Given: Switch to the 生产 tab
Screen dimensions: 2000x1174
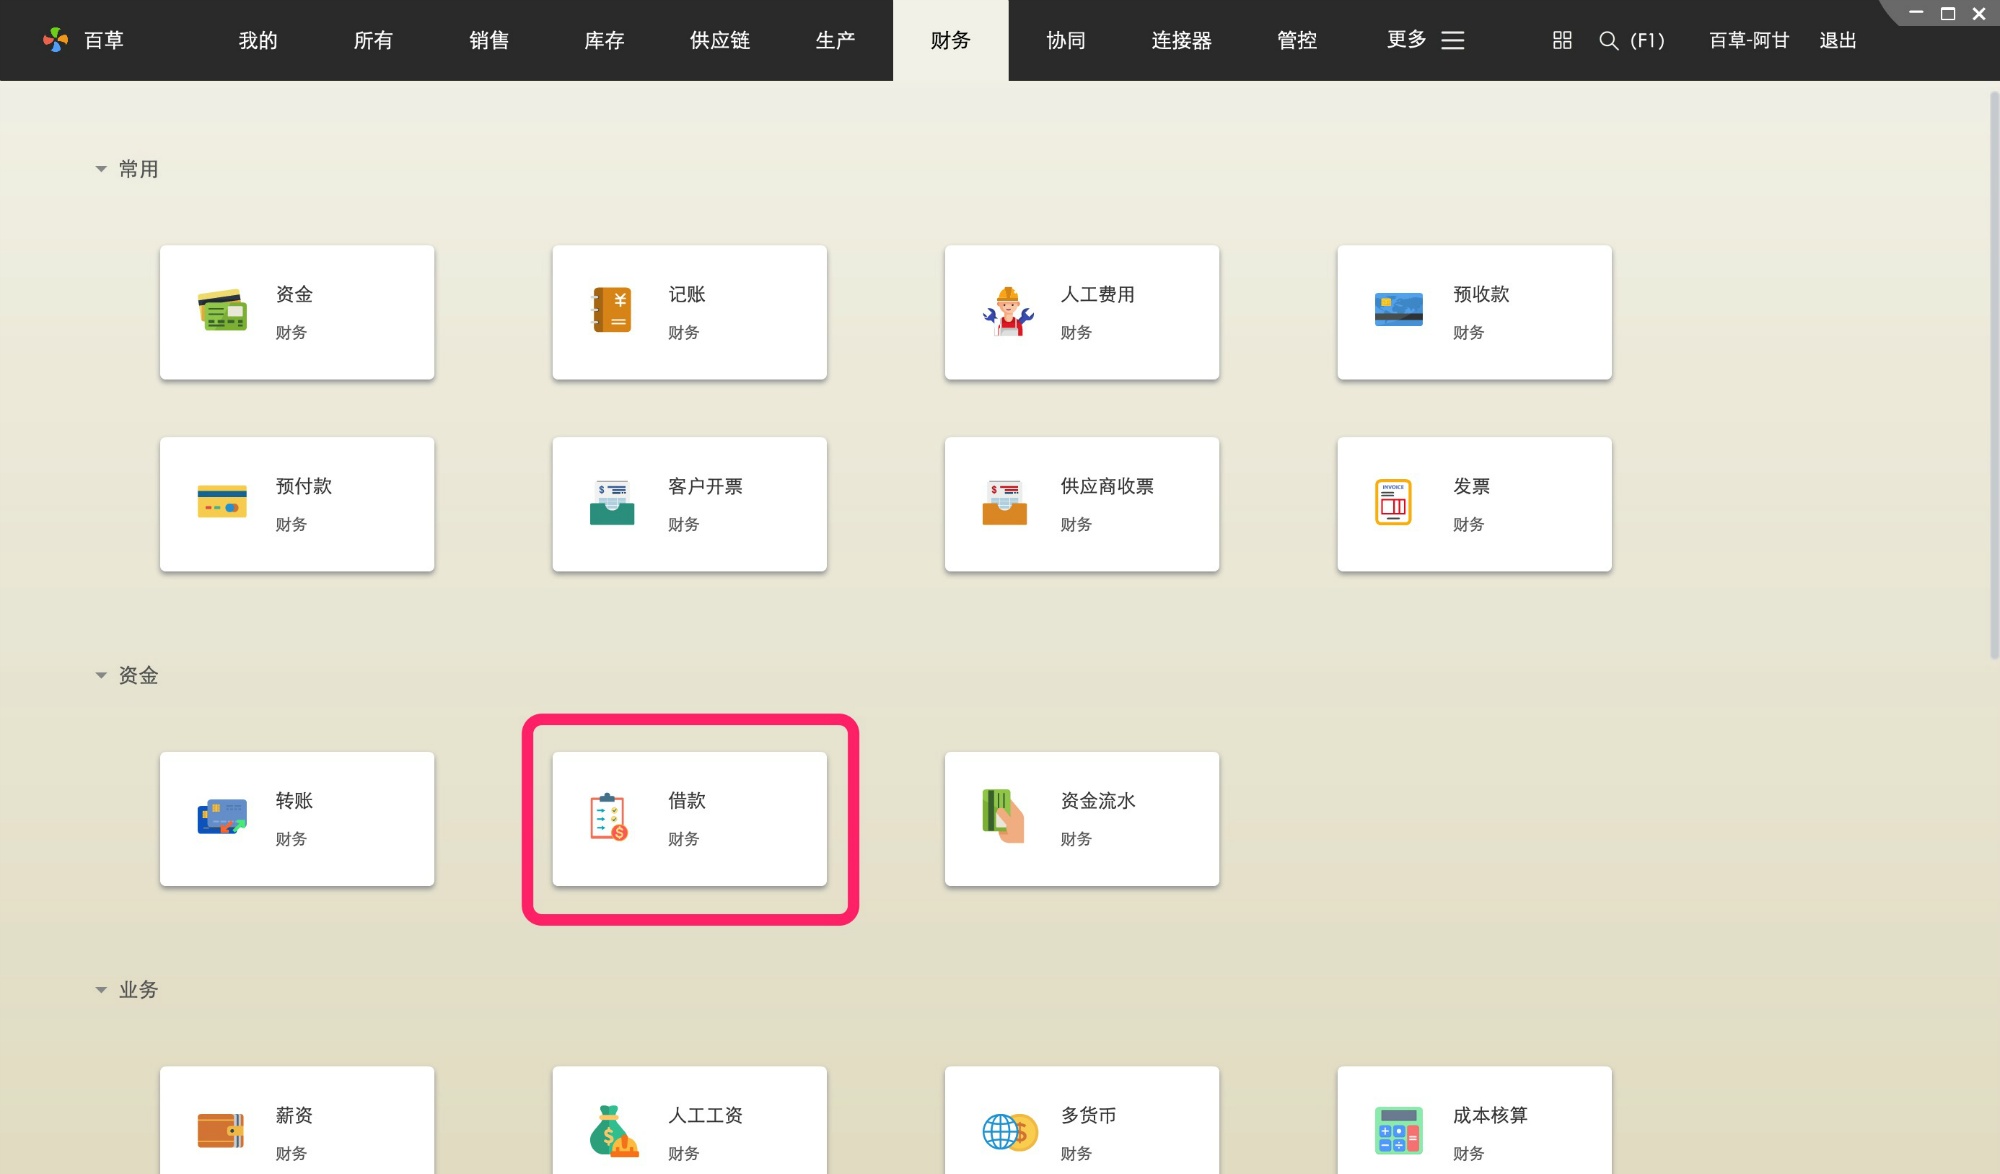Looking at the screenshot, I should tap(835, 40).
